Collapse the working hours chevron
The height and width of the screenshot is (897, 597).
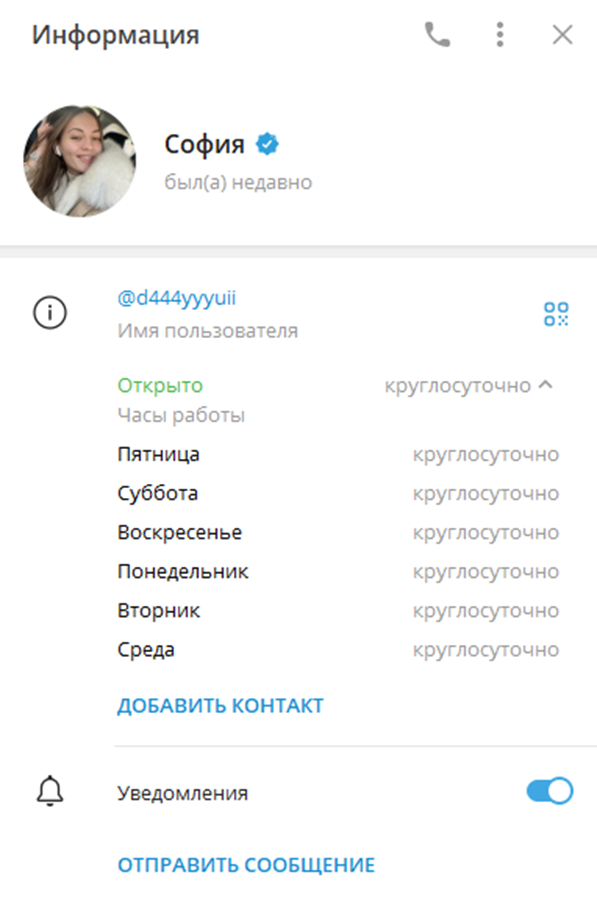[546, 385]
